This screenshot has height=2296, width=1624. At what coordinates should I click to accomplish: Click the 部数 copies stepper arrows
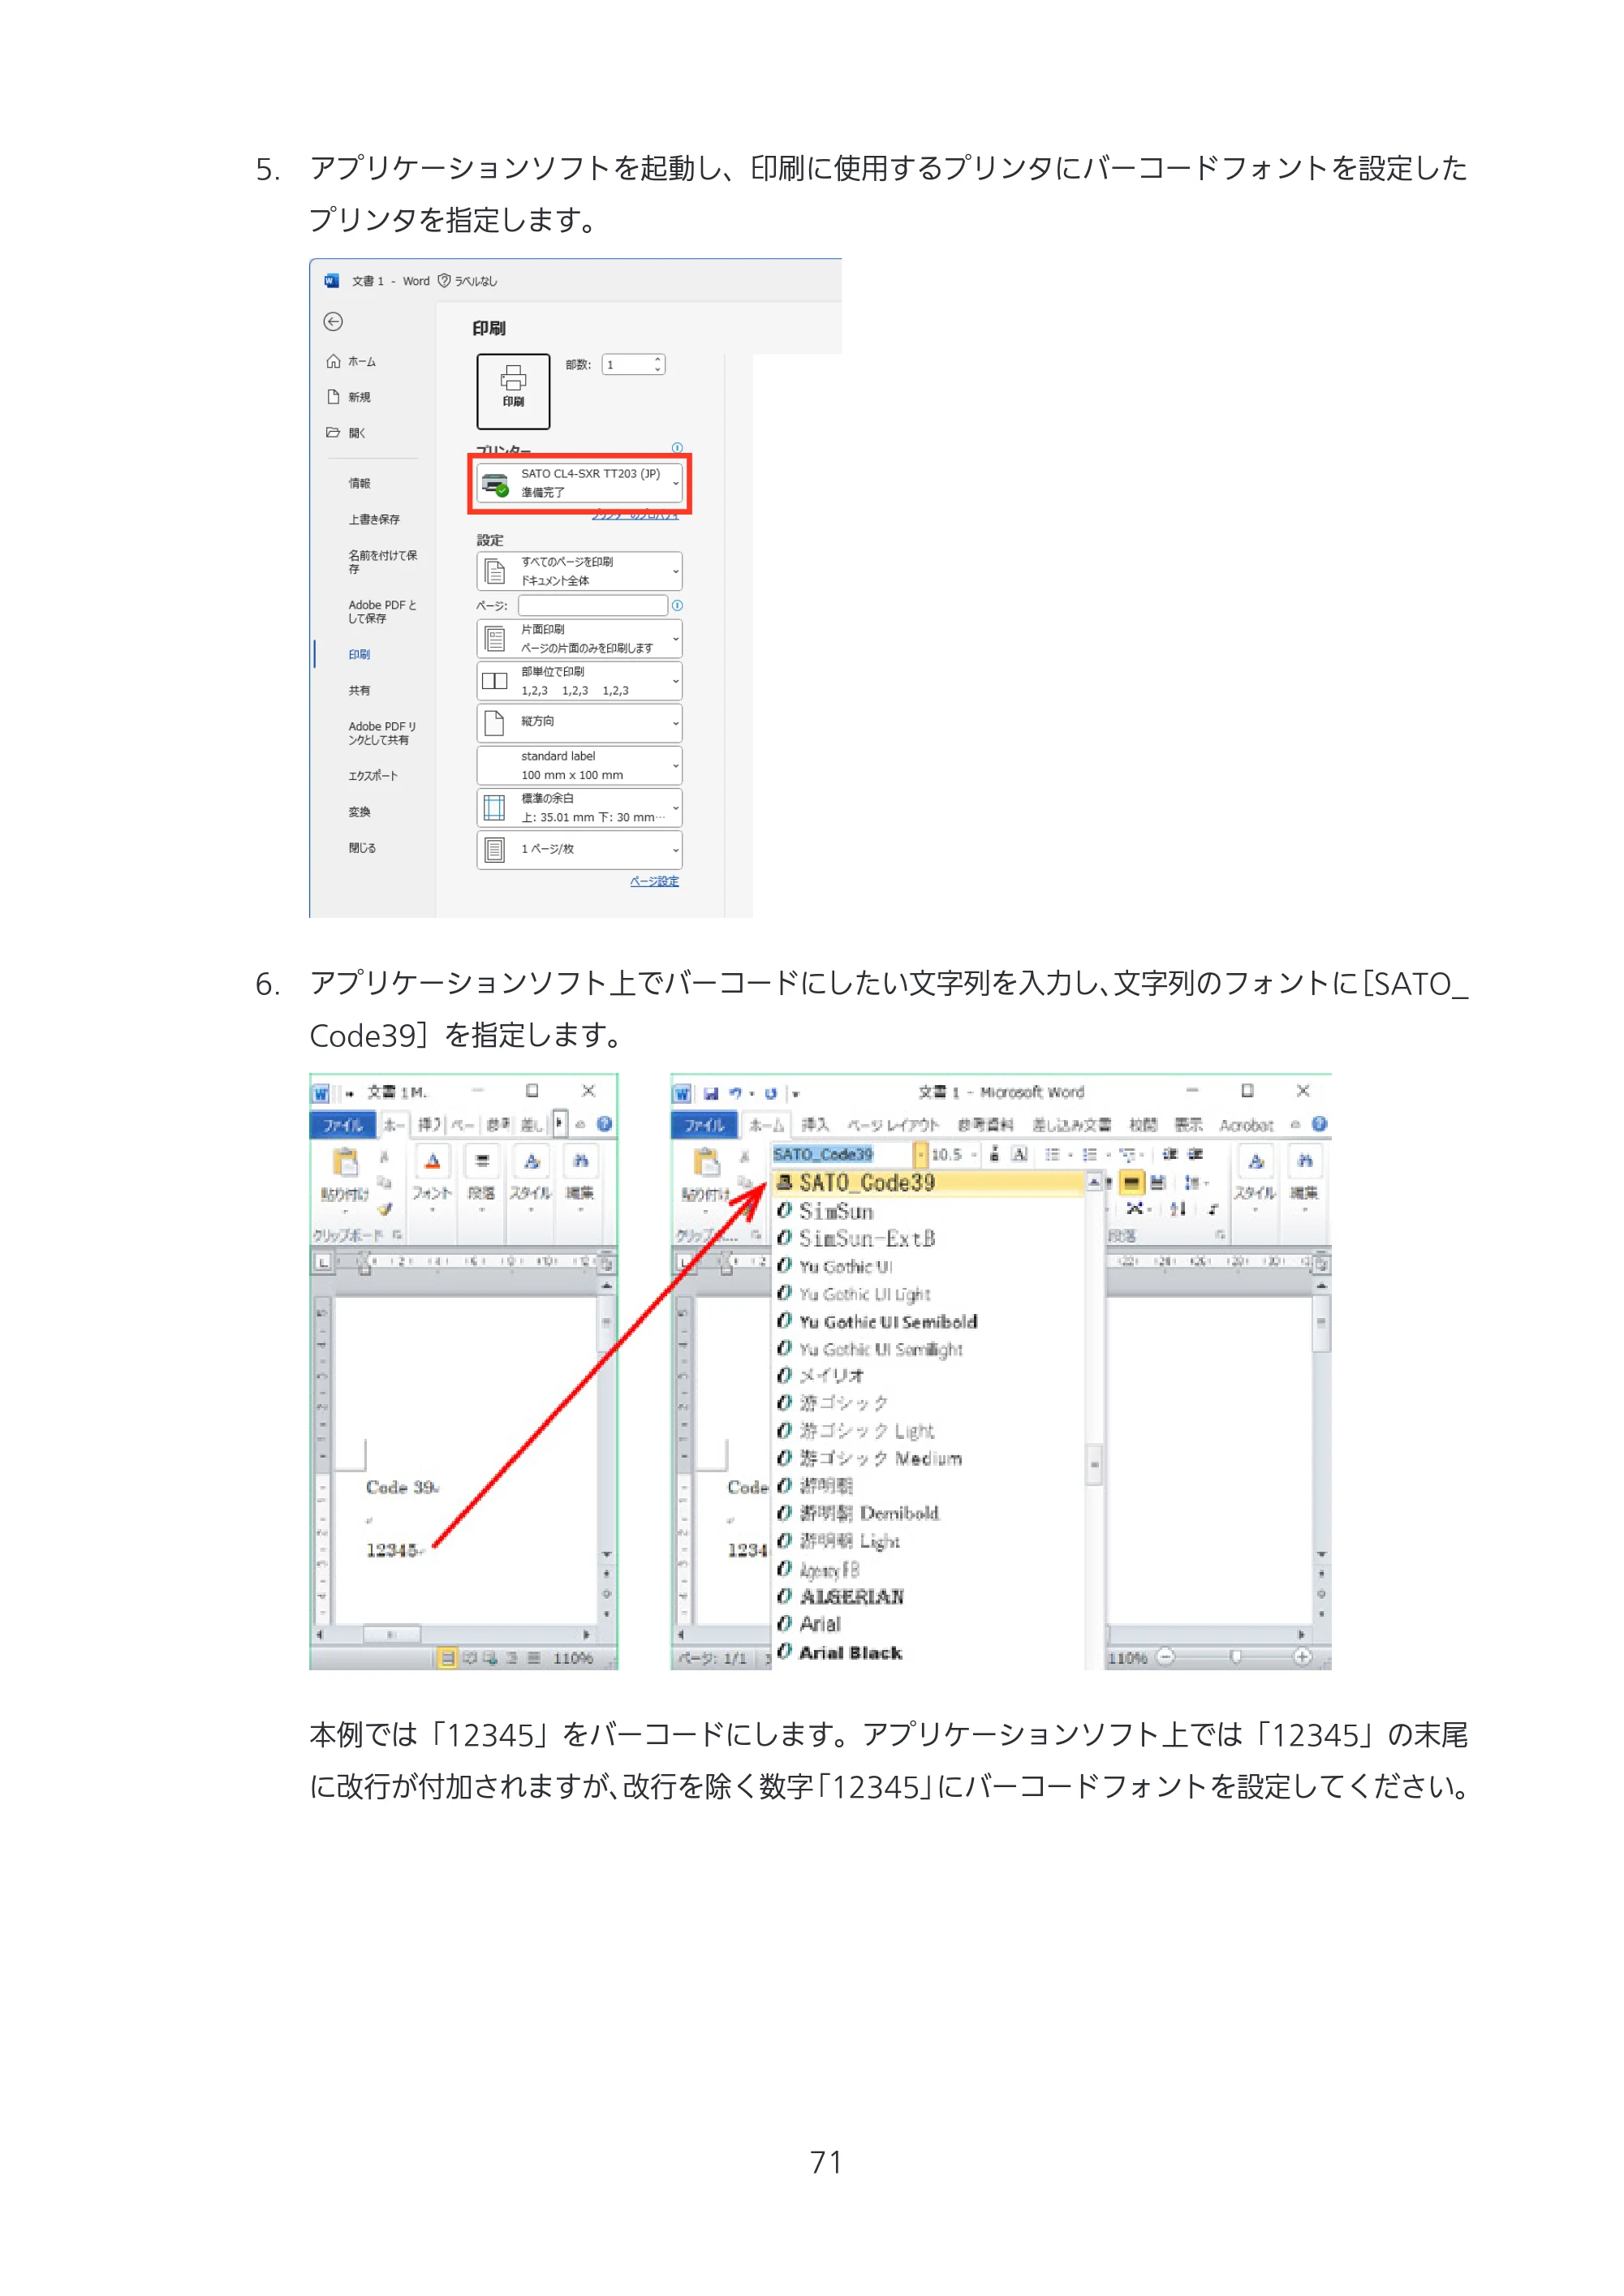pyautogui.click(x=657, y=365)
